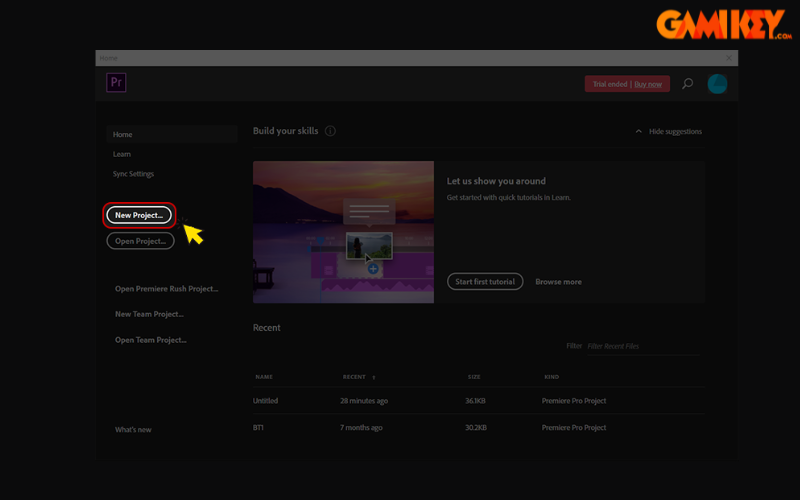The height and width of the screenshot is (500, 800).
Task: Click the Recent section heading
Action: pos(266,328)
